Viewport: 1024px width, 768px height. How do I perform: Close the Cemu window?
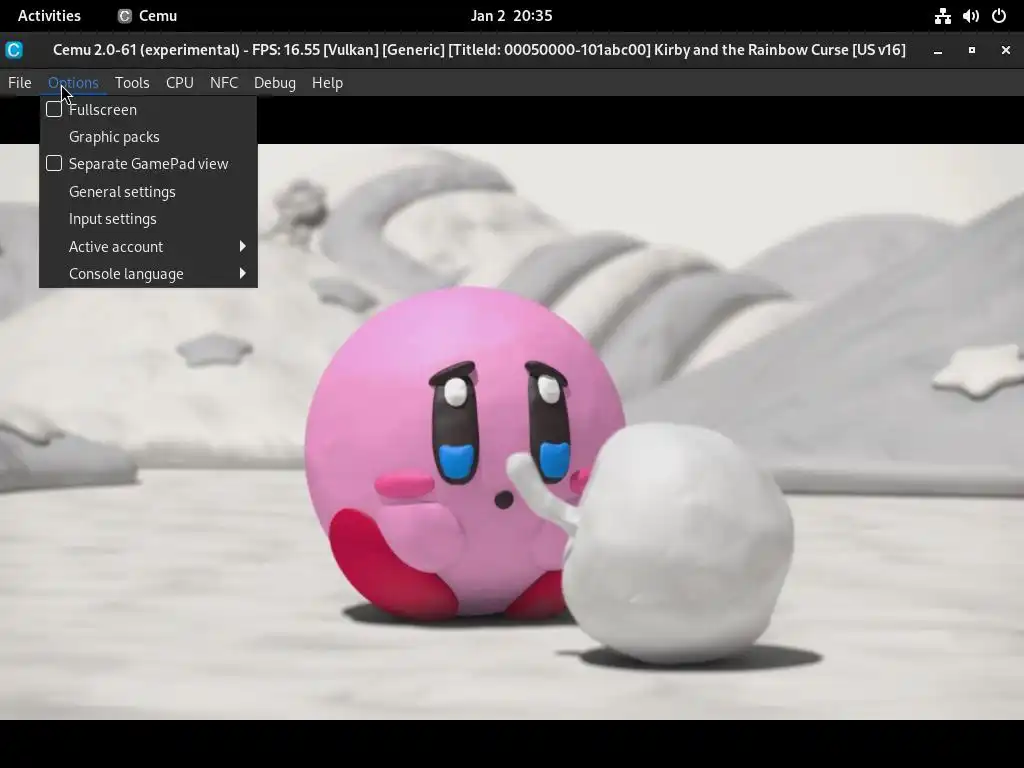pos(1006,50)
